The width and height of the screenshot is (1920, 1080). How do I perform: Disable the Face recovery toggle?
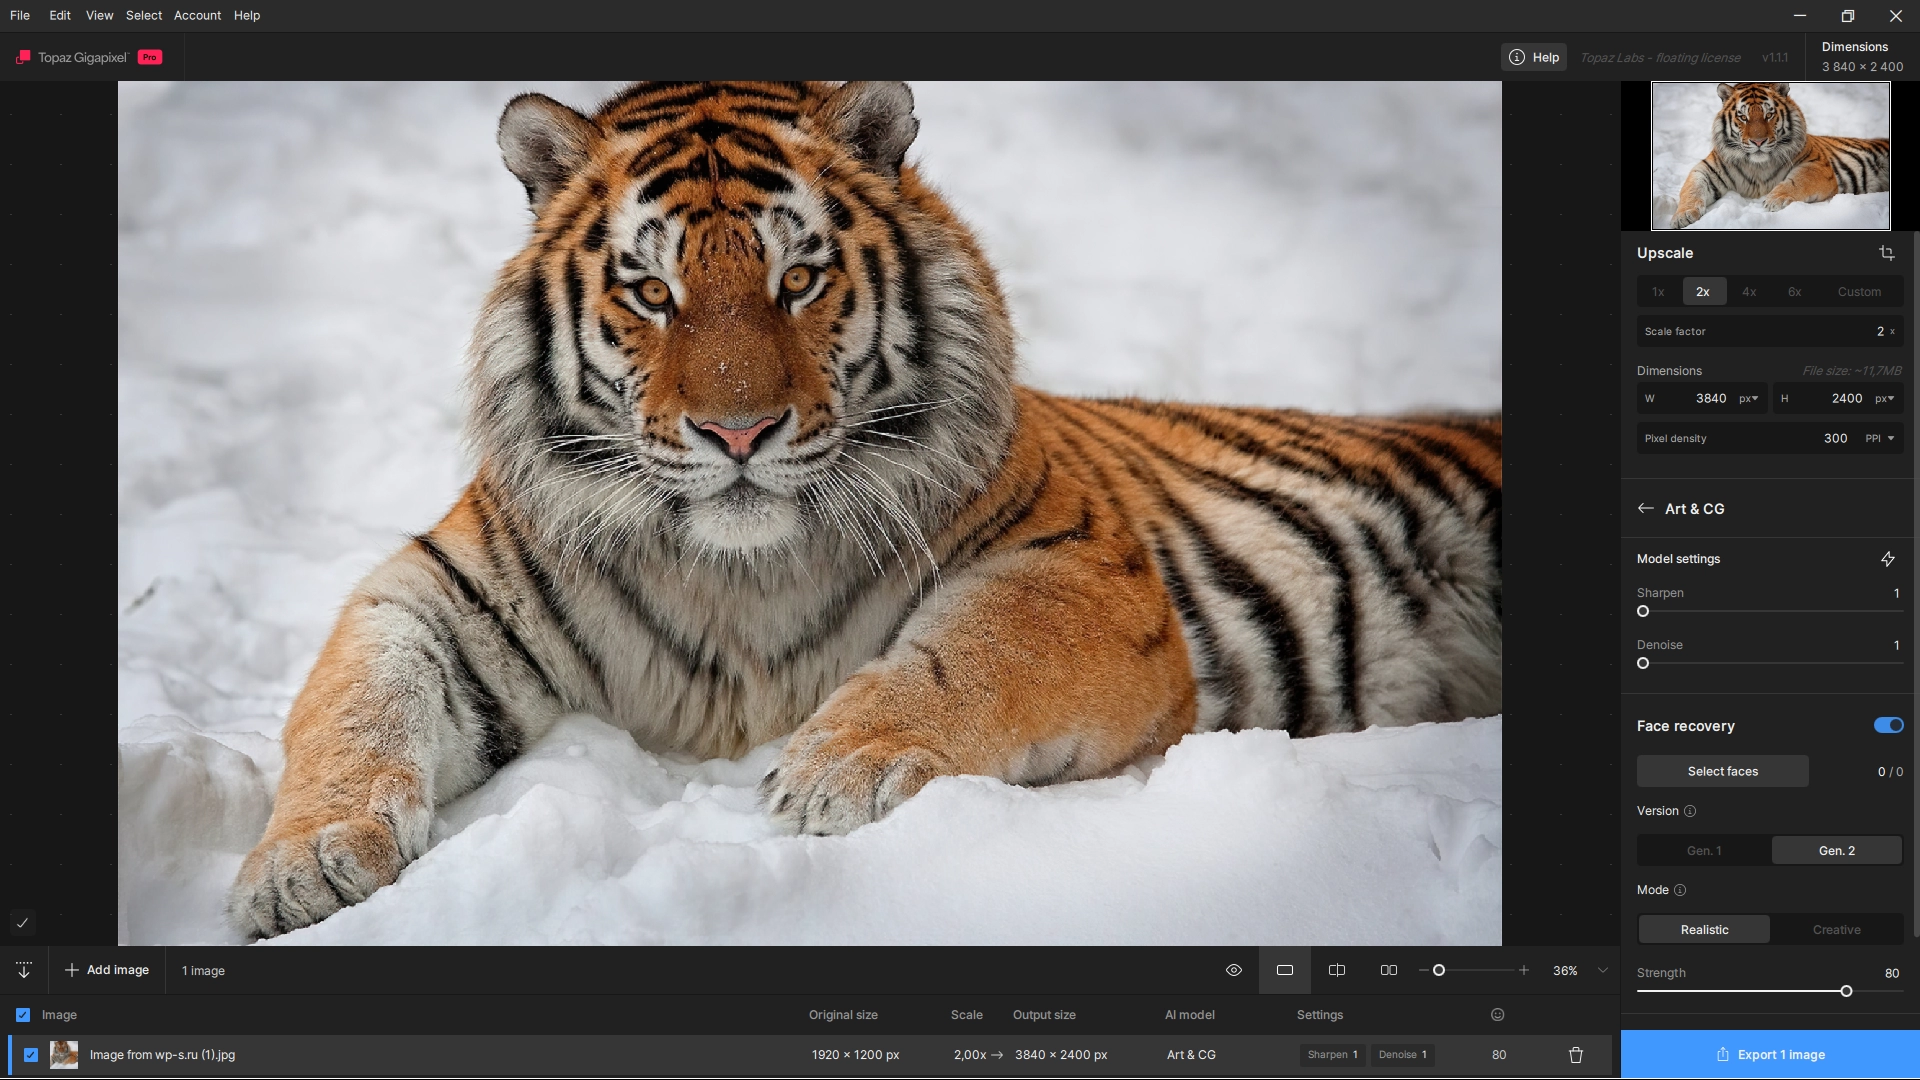[1888, 725]
